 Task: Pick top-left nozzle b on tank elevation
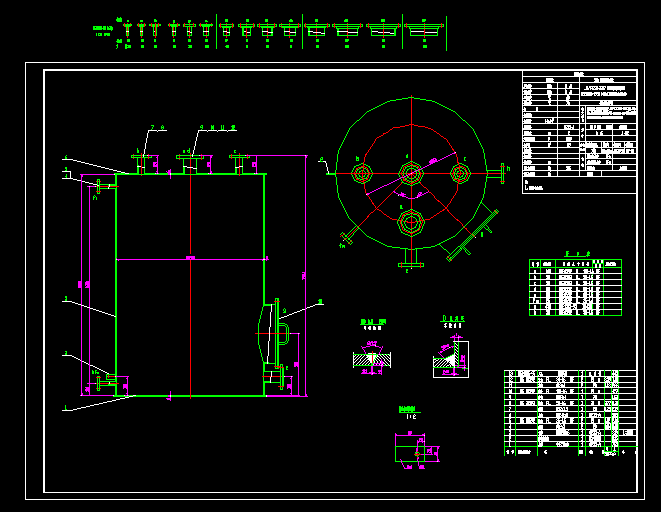tap(142, 164)
